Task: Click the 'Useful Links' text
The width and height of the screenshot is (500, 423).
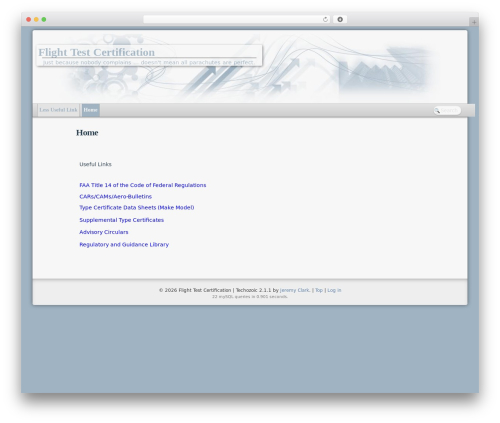Action: (95, 164)
